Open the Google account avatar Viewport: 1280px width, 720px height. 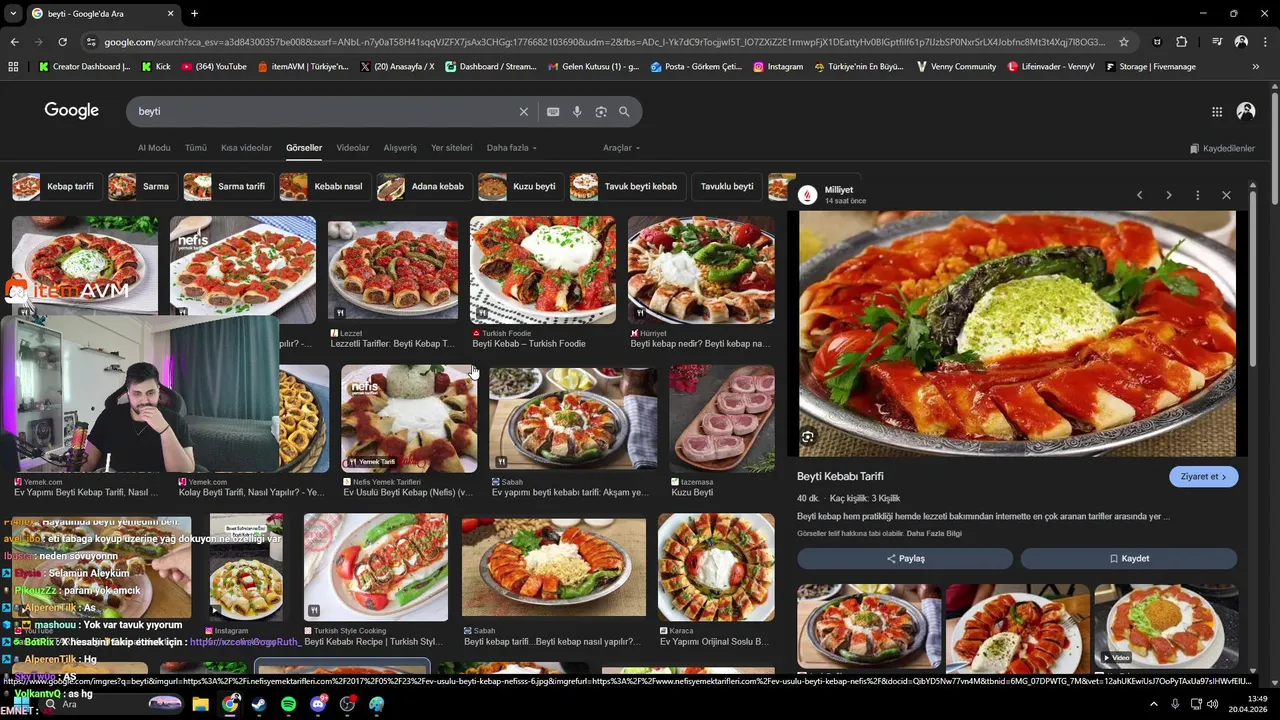pyautogui.click(x=1246, y=112)
